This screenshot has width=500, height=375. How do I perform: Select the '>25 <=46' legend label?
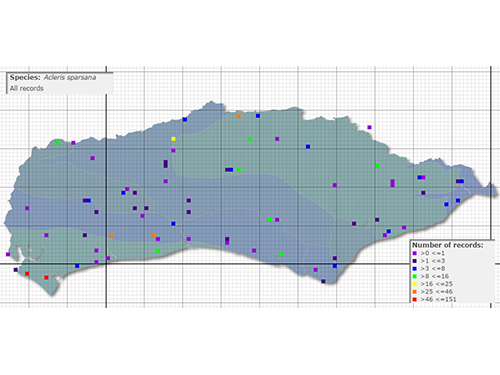[436, 292]
